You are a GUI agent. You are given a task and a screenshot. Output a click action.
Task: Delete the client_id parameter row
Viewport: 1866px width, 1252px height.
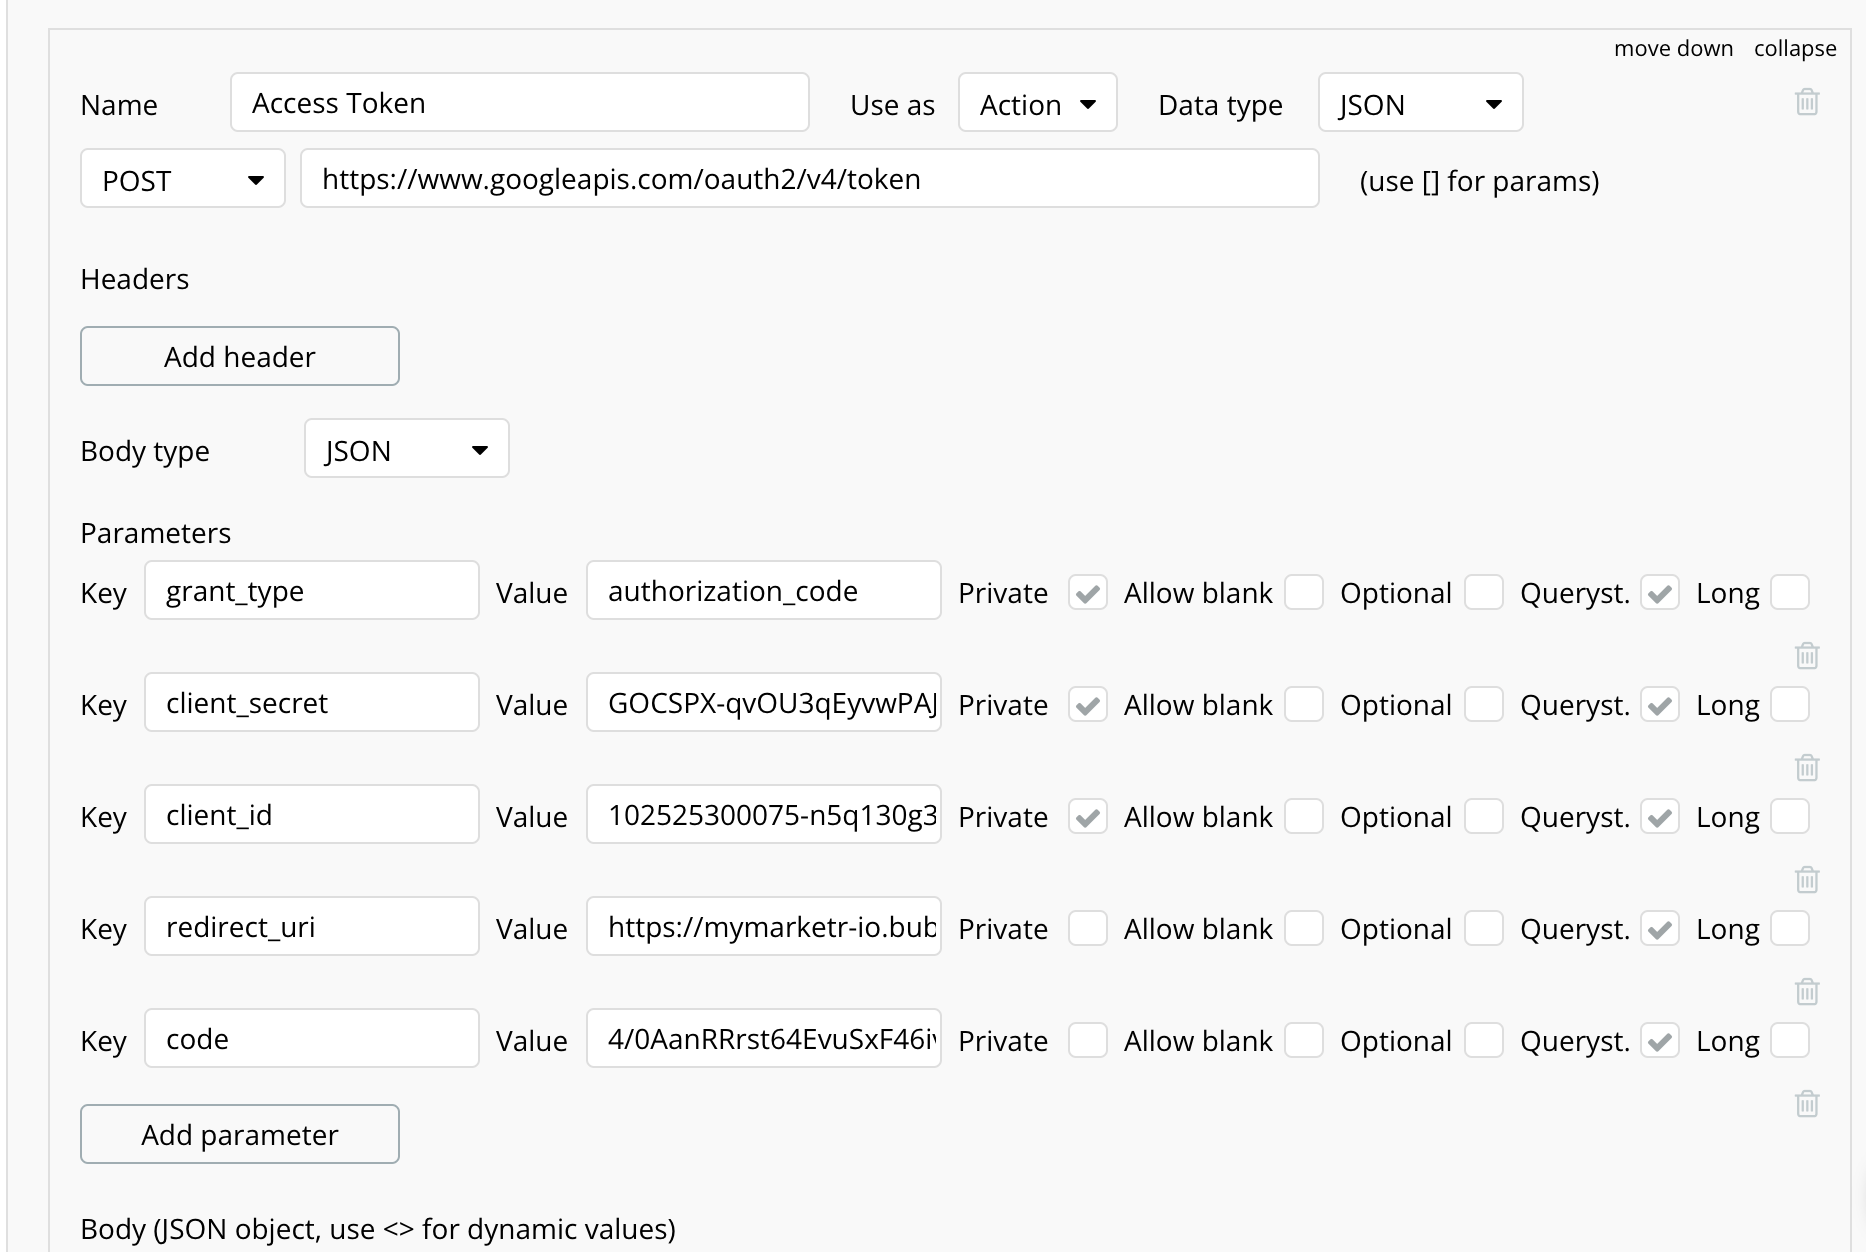(x=1806, y=880)
